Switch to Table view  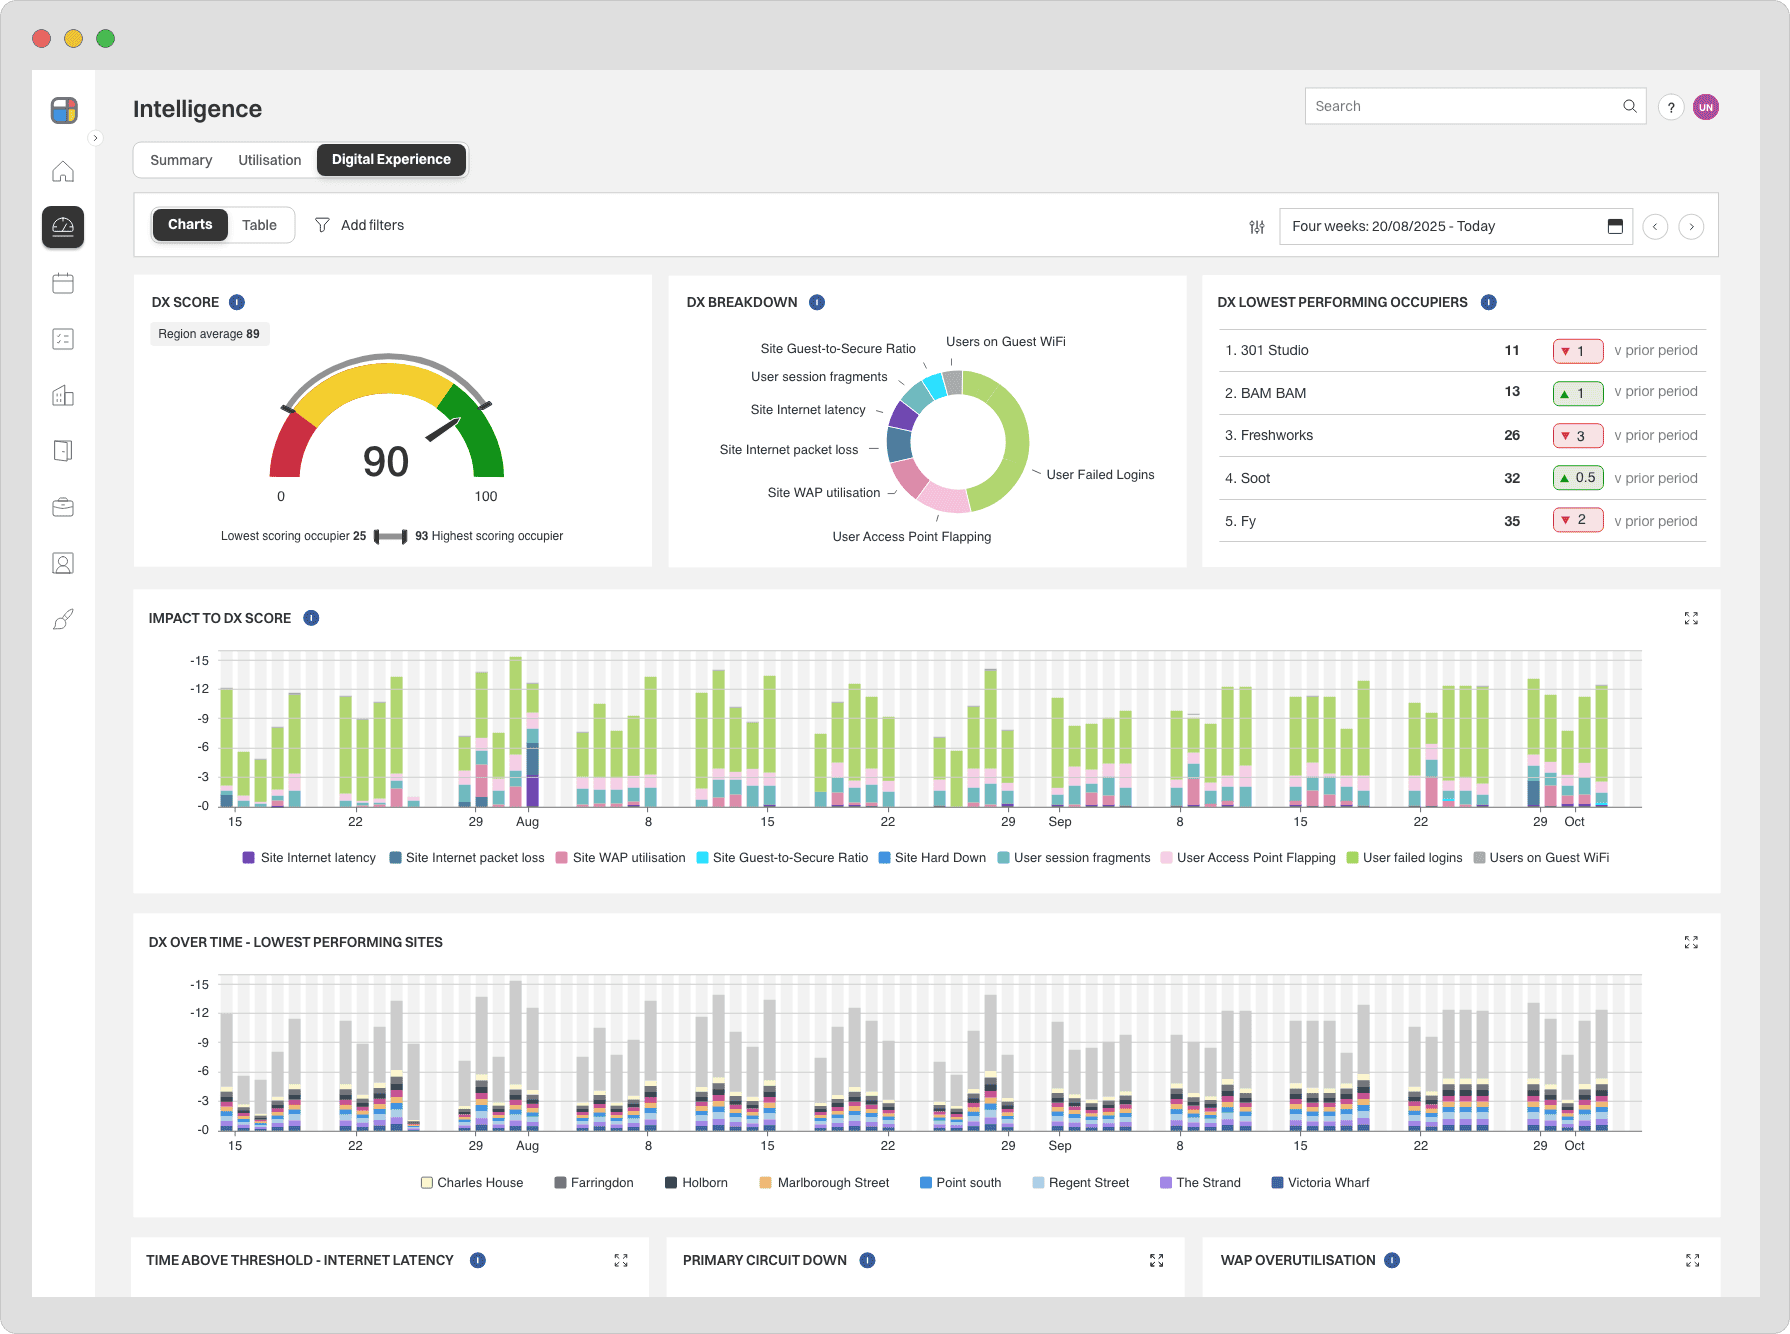(x=259, y=225)
